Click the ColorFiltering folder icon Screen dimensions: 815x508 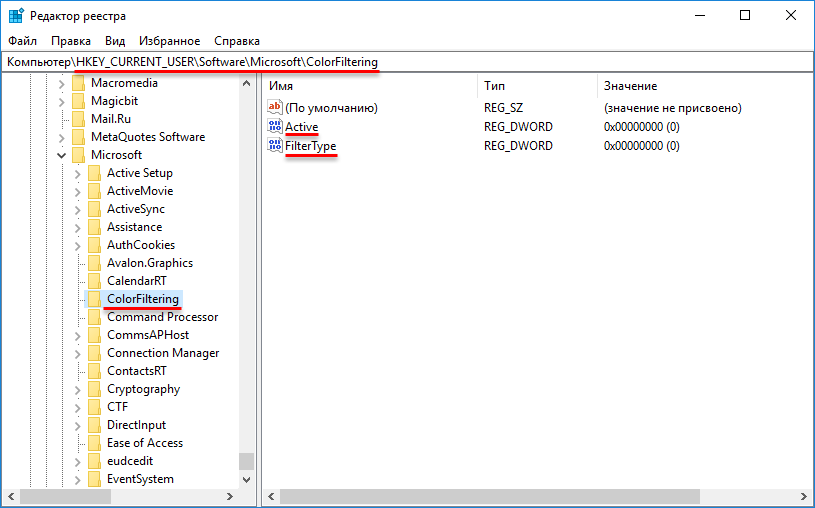click(x=95, y=299)
